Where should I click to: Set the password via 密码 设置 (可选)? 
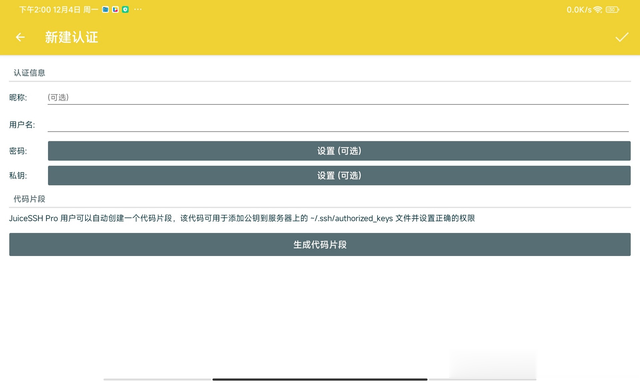[x=339, y=151]
